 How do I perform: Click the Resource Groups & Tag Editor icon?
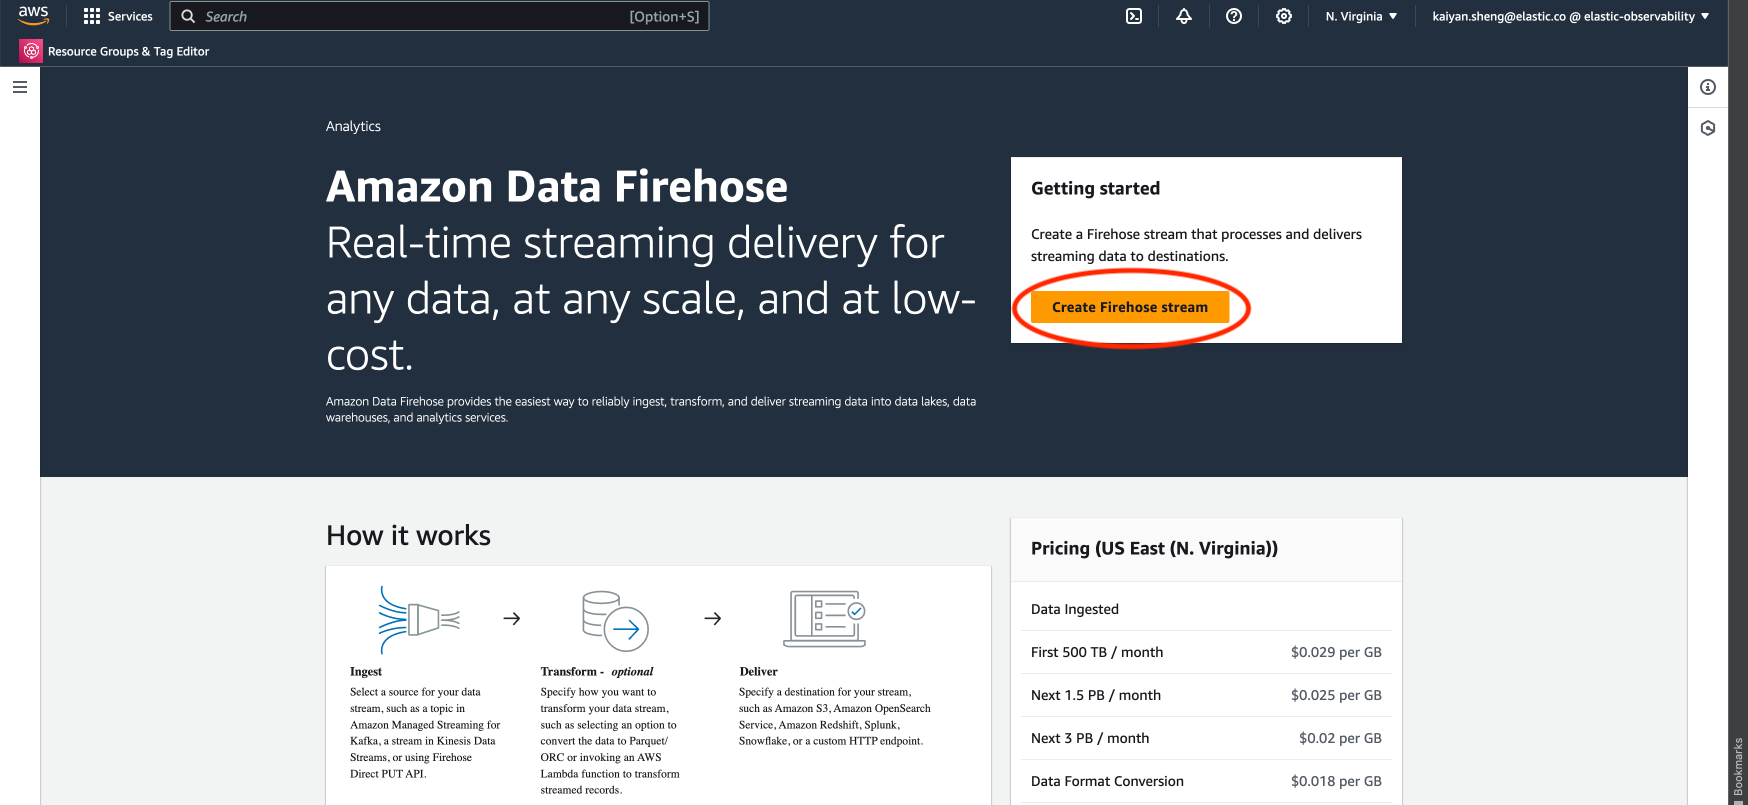31,51
